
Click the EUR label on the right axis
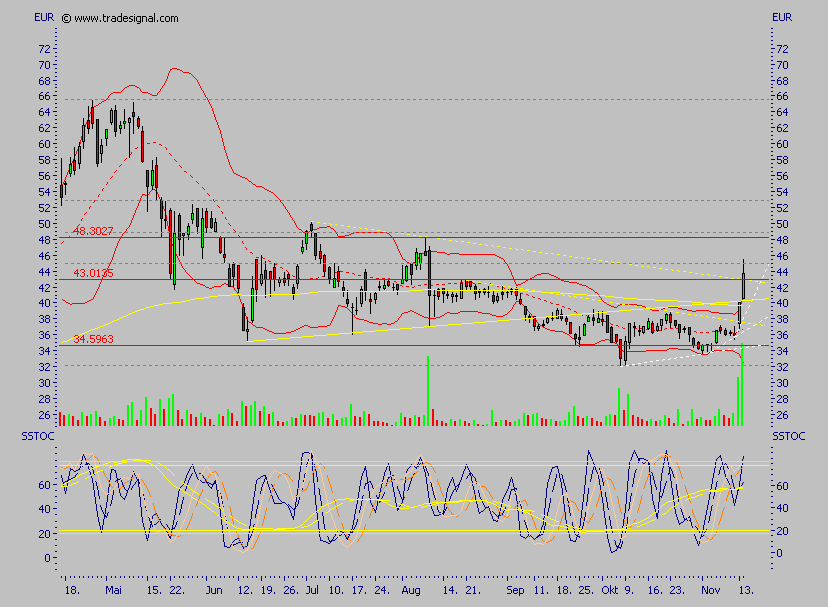(x=781, y=16)
